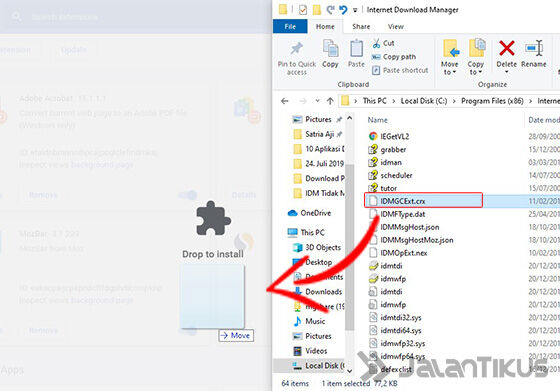
Task: Click Remove for MozBar extension
Action: (43, 331)
